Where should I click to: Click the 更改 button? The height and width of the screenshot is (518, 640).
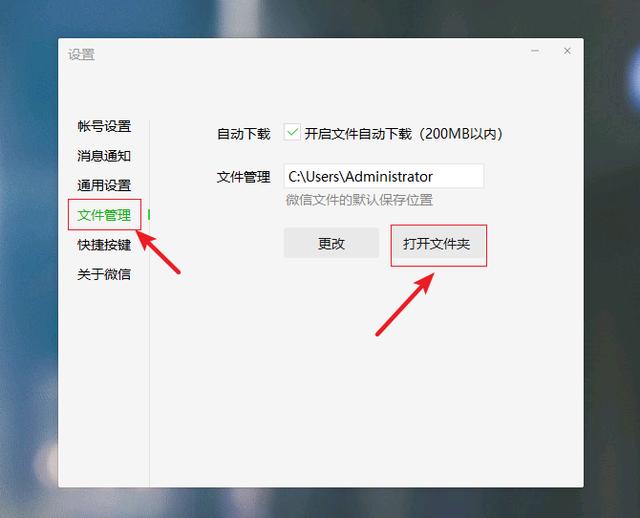pyautogui.click(x=331, y=244)
